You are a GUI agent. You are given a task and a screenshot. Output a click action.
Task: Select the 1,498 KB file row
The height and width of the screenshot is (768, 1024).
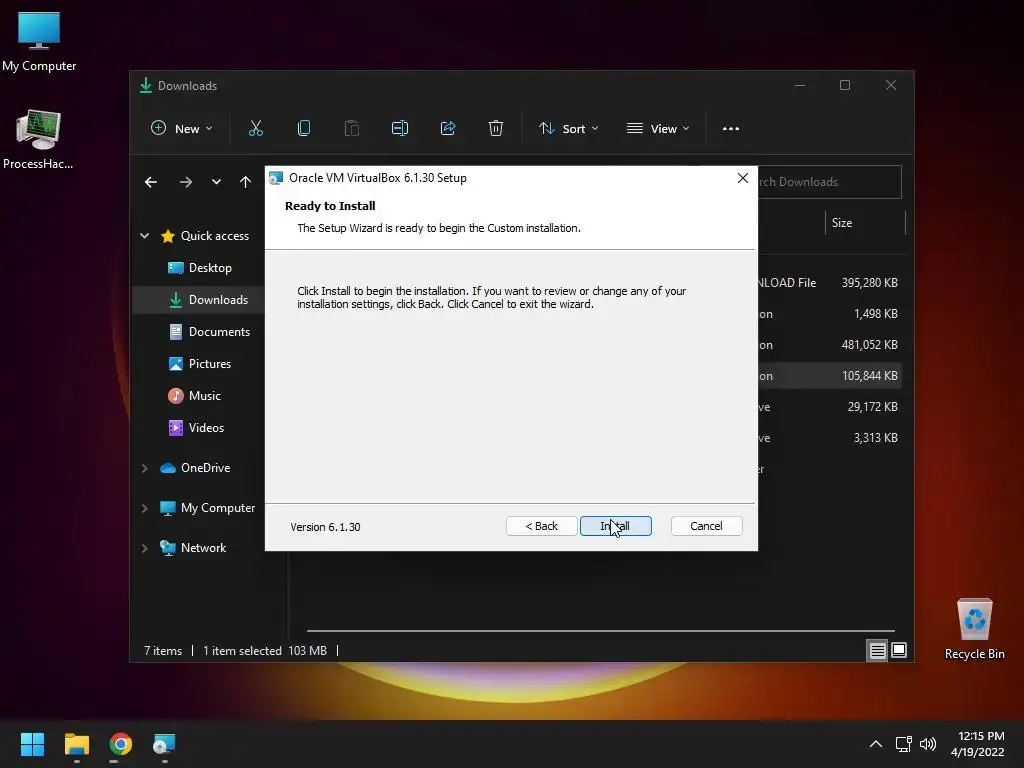point(829,313)
